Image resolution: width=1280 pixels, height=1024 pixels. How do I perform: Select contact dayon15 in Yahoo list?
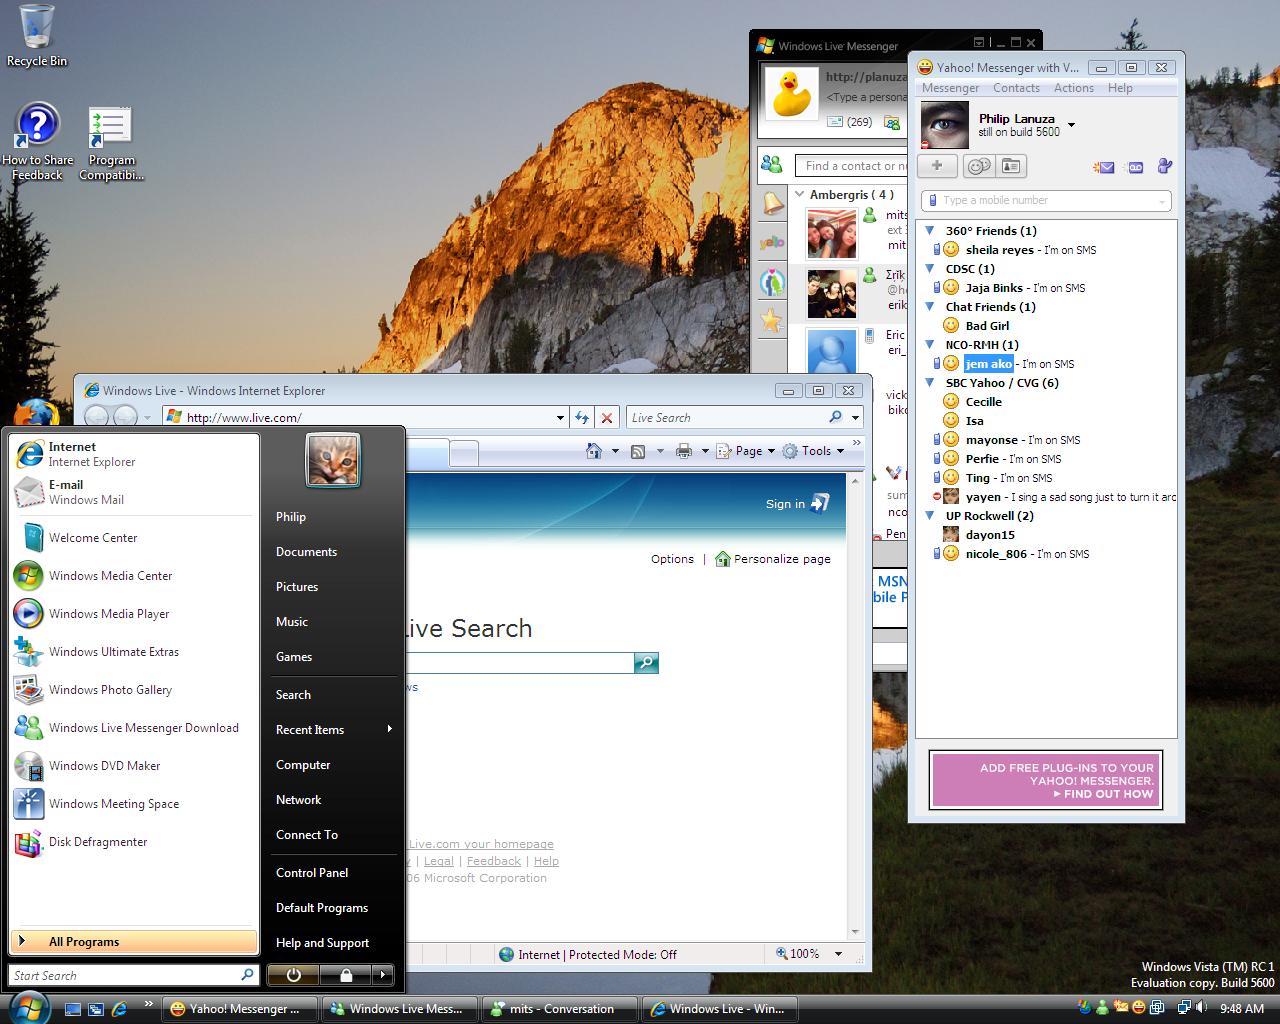coord(990,535)
